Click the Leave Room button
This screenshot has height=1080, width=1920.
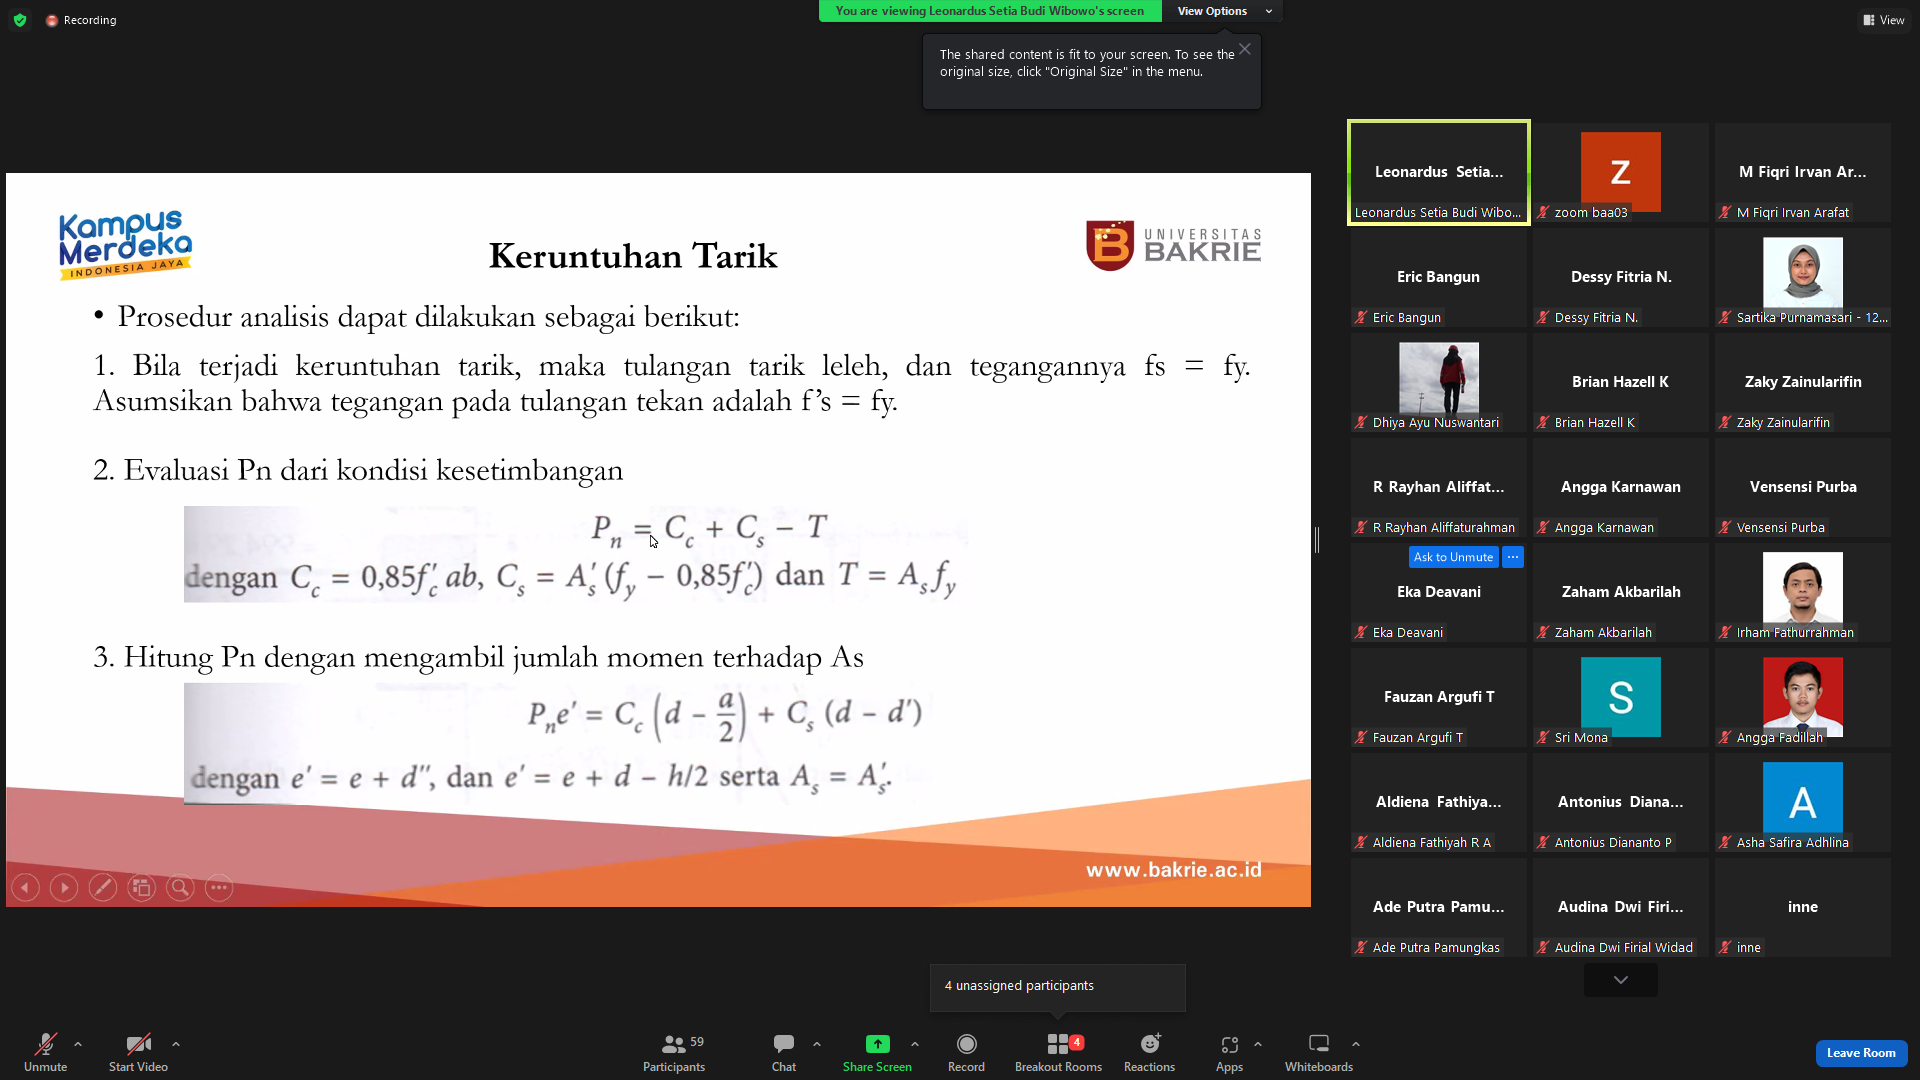tap(1861, 1053)
